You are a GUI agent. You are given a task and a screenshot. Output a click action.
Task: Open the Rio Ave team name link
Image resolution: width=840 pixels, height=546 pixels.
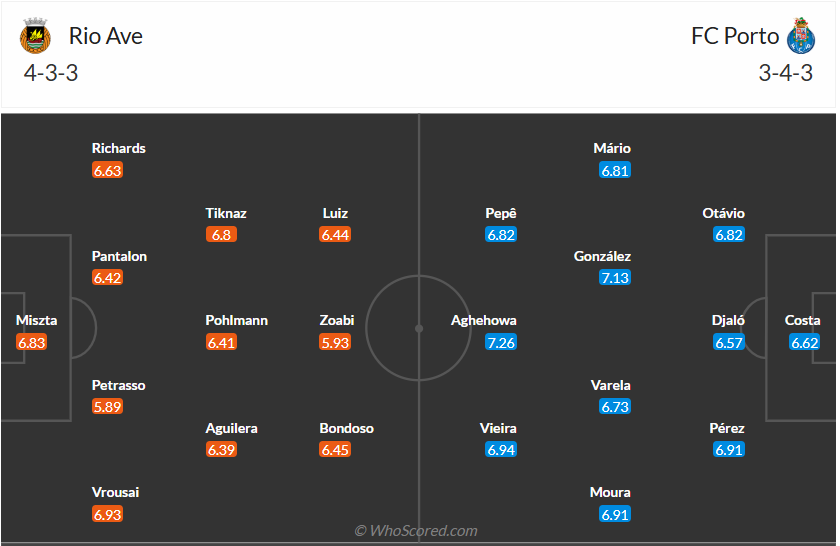pos(106,36)
